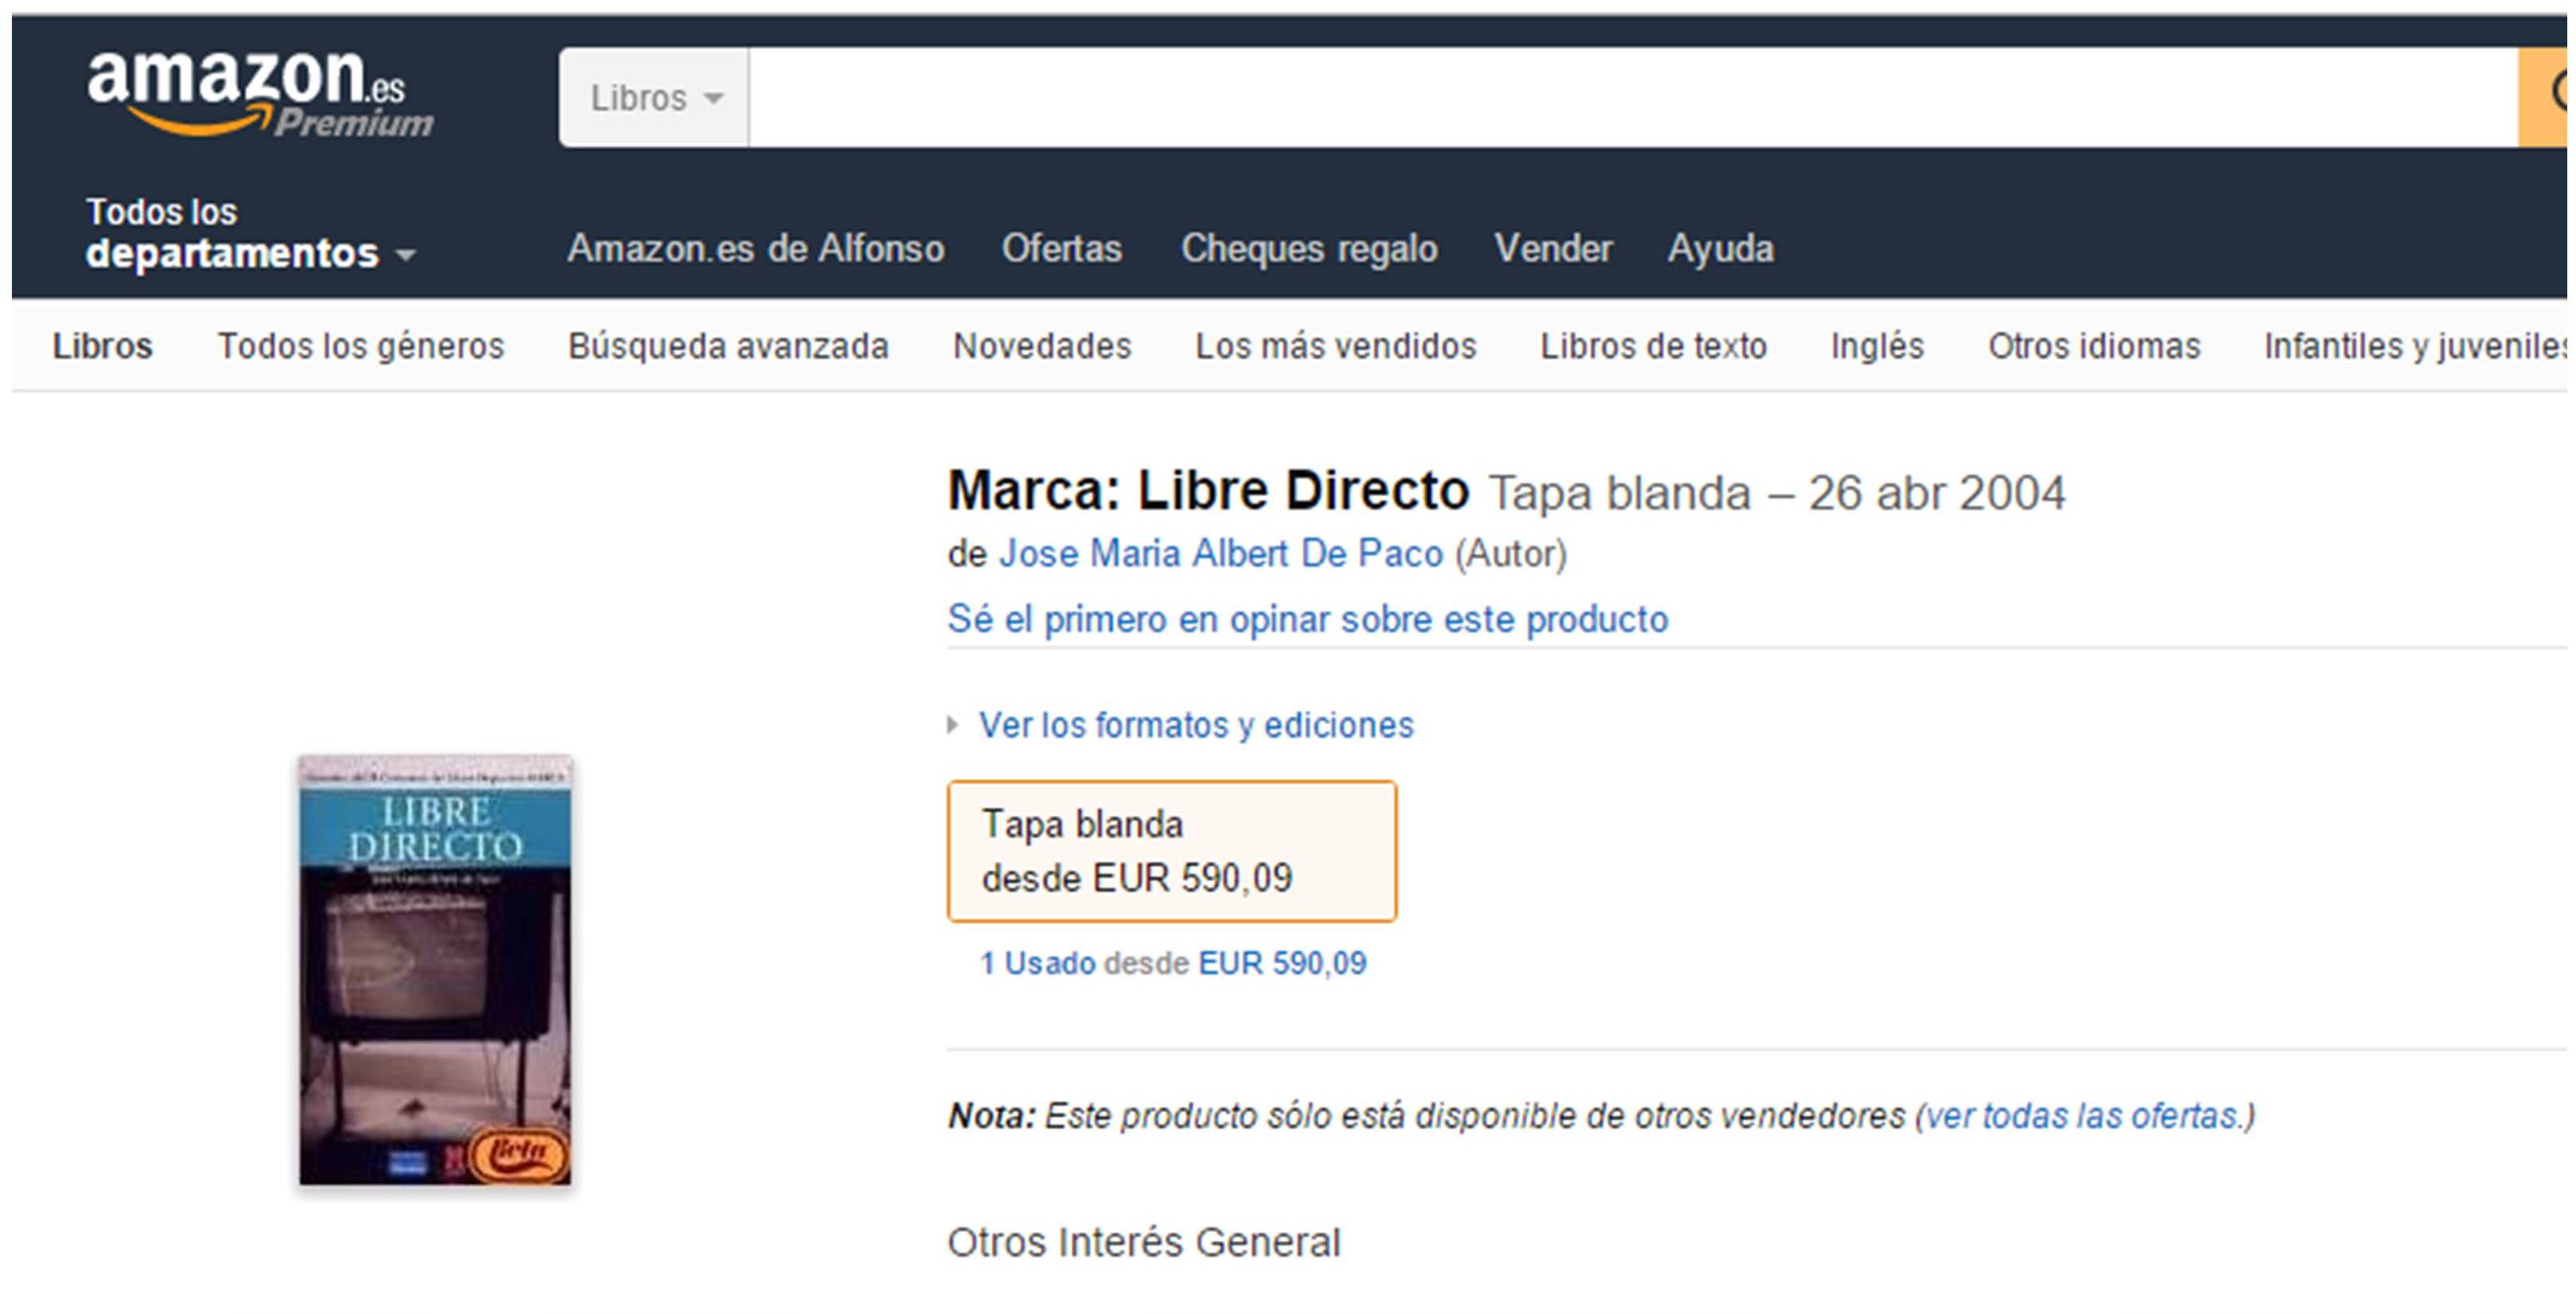Expand Ver los formatos y ediciones
This screenshot has width=2576, height=1314.
coord(1195,725)
